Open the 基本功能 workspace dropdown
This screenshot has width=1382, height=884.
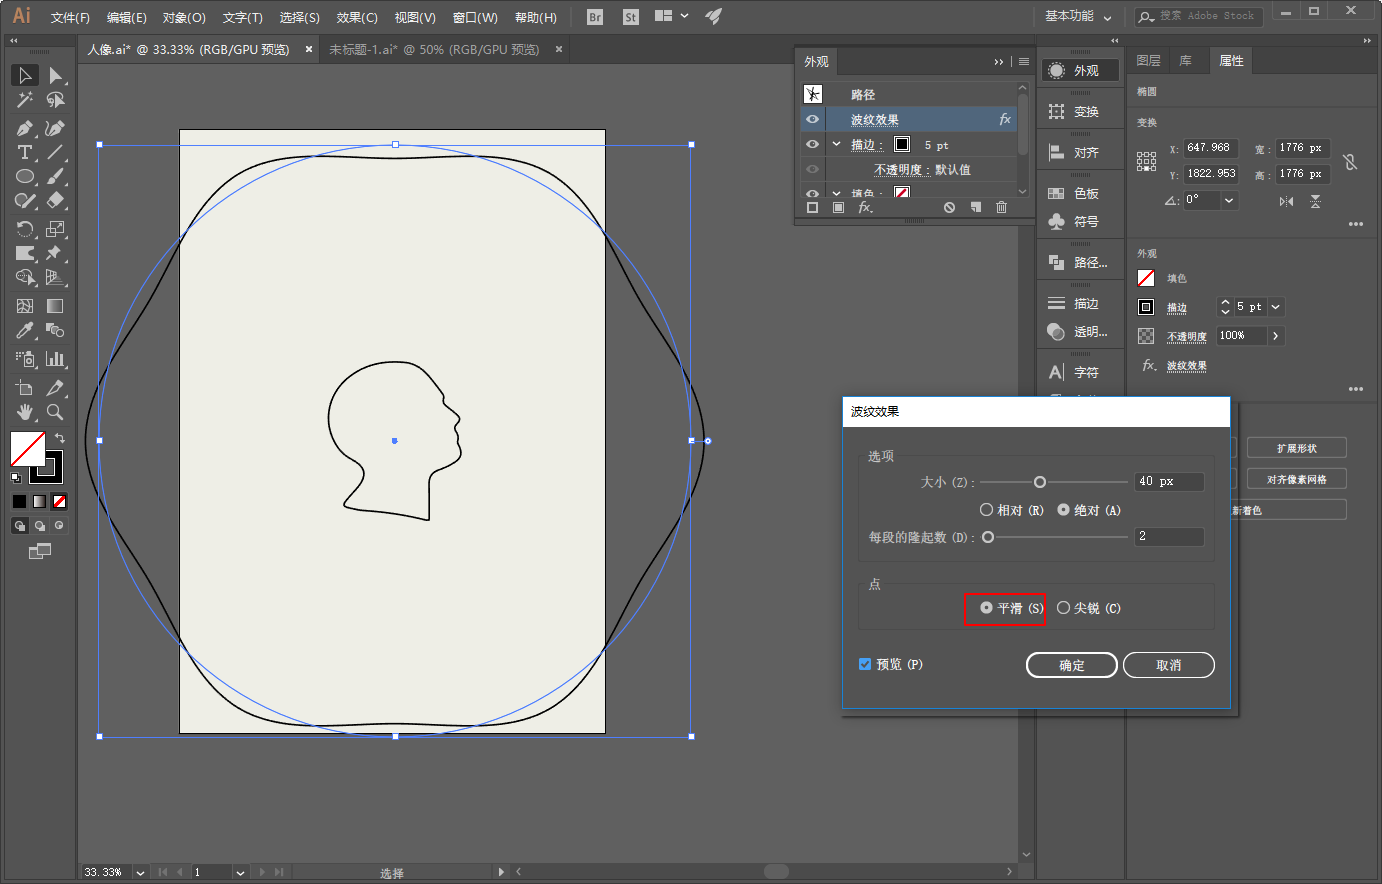1078,16
